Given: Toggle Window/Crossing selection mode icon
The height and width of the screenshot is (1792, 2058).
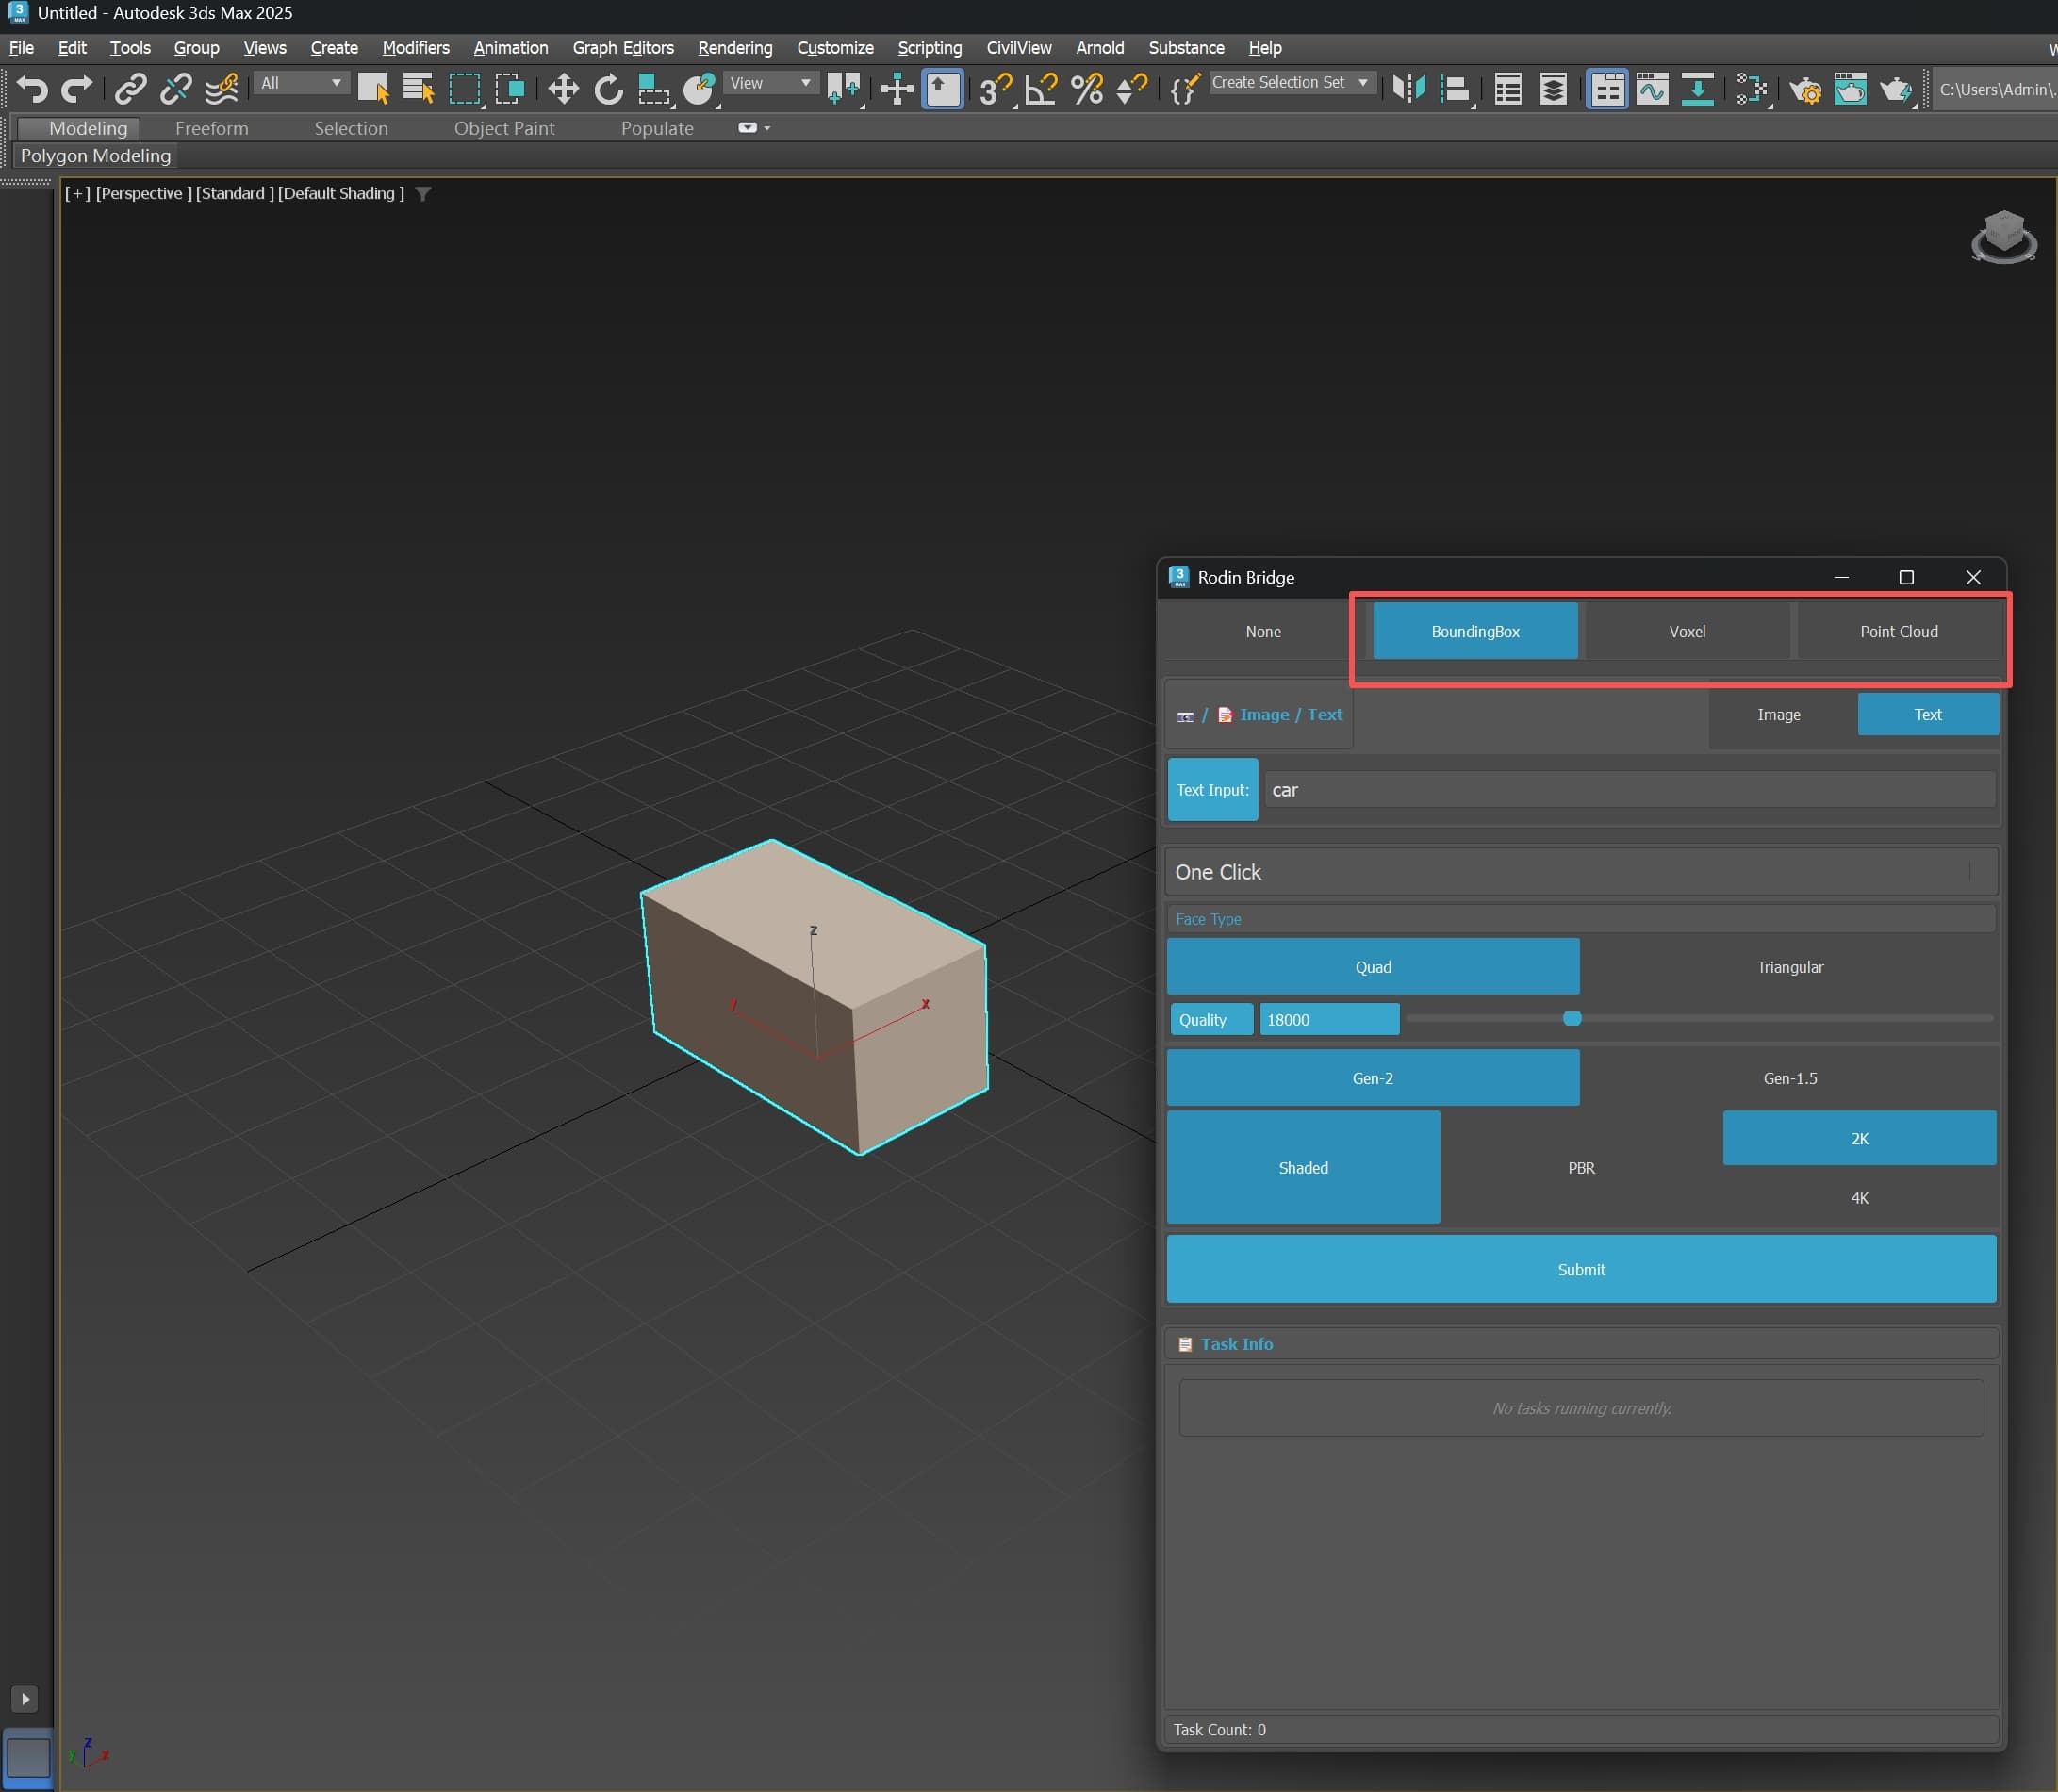Looking at the screenshot, I should [x=510, y=89].
